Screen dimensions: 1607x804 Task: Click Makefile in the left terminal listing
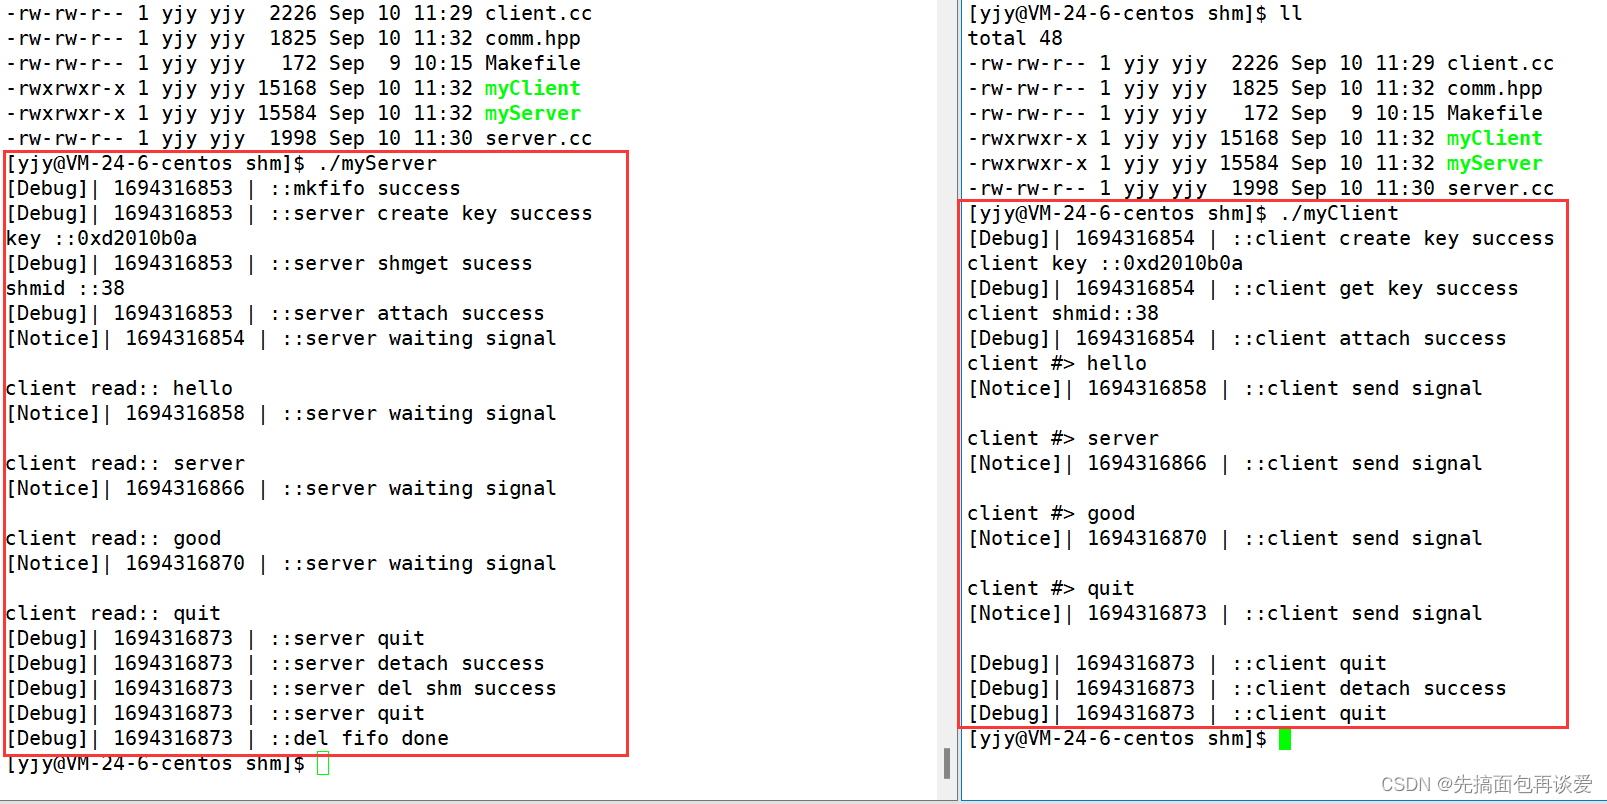point(532,64)
